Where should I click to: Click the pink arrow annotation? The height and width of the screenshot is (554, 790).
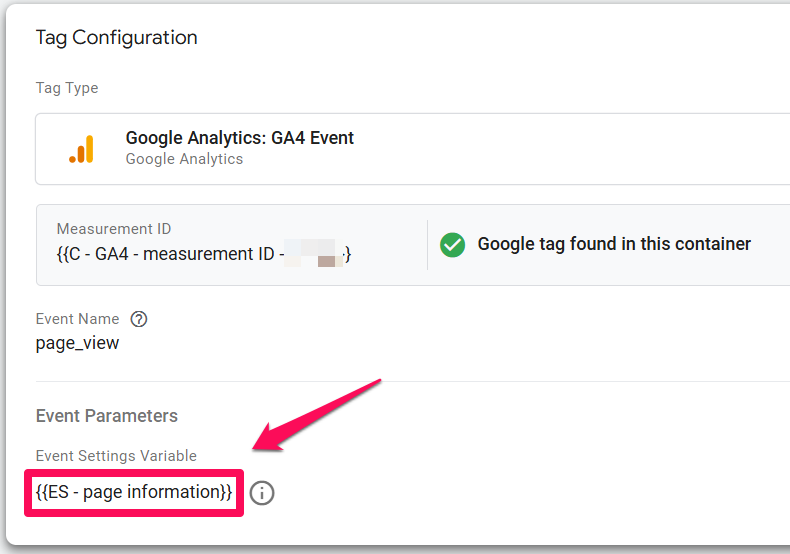[x=316, y=416]
